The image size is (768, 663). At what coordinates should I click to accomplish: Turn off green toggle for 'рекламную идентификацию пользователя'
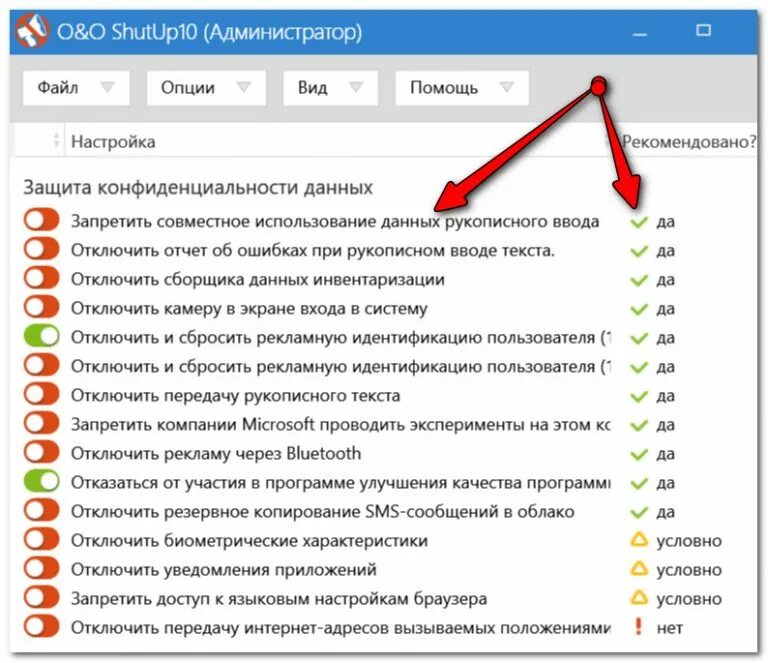click(42, 336)
